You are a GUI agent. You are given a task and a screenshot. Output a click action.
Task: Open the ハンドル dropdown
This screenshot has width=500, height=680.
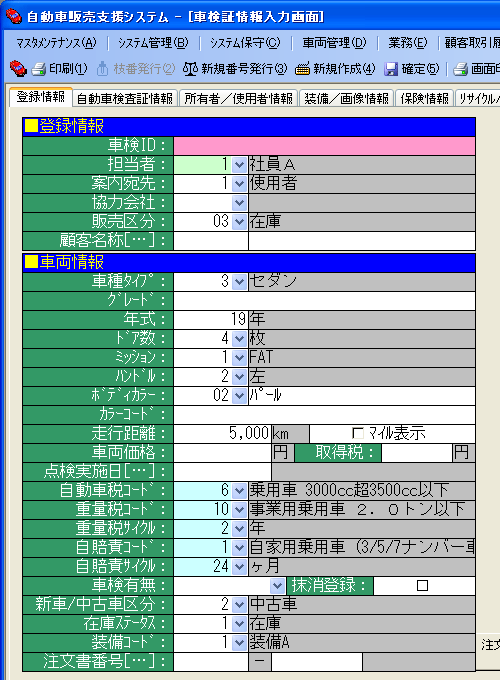pos(239,376)
